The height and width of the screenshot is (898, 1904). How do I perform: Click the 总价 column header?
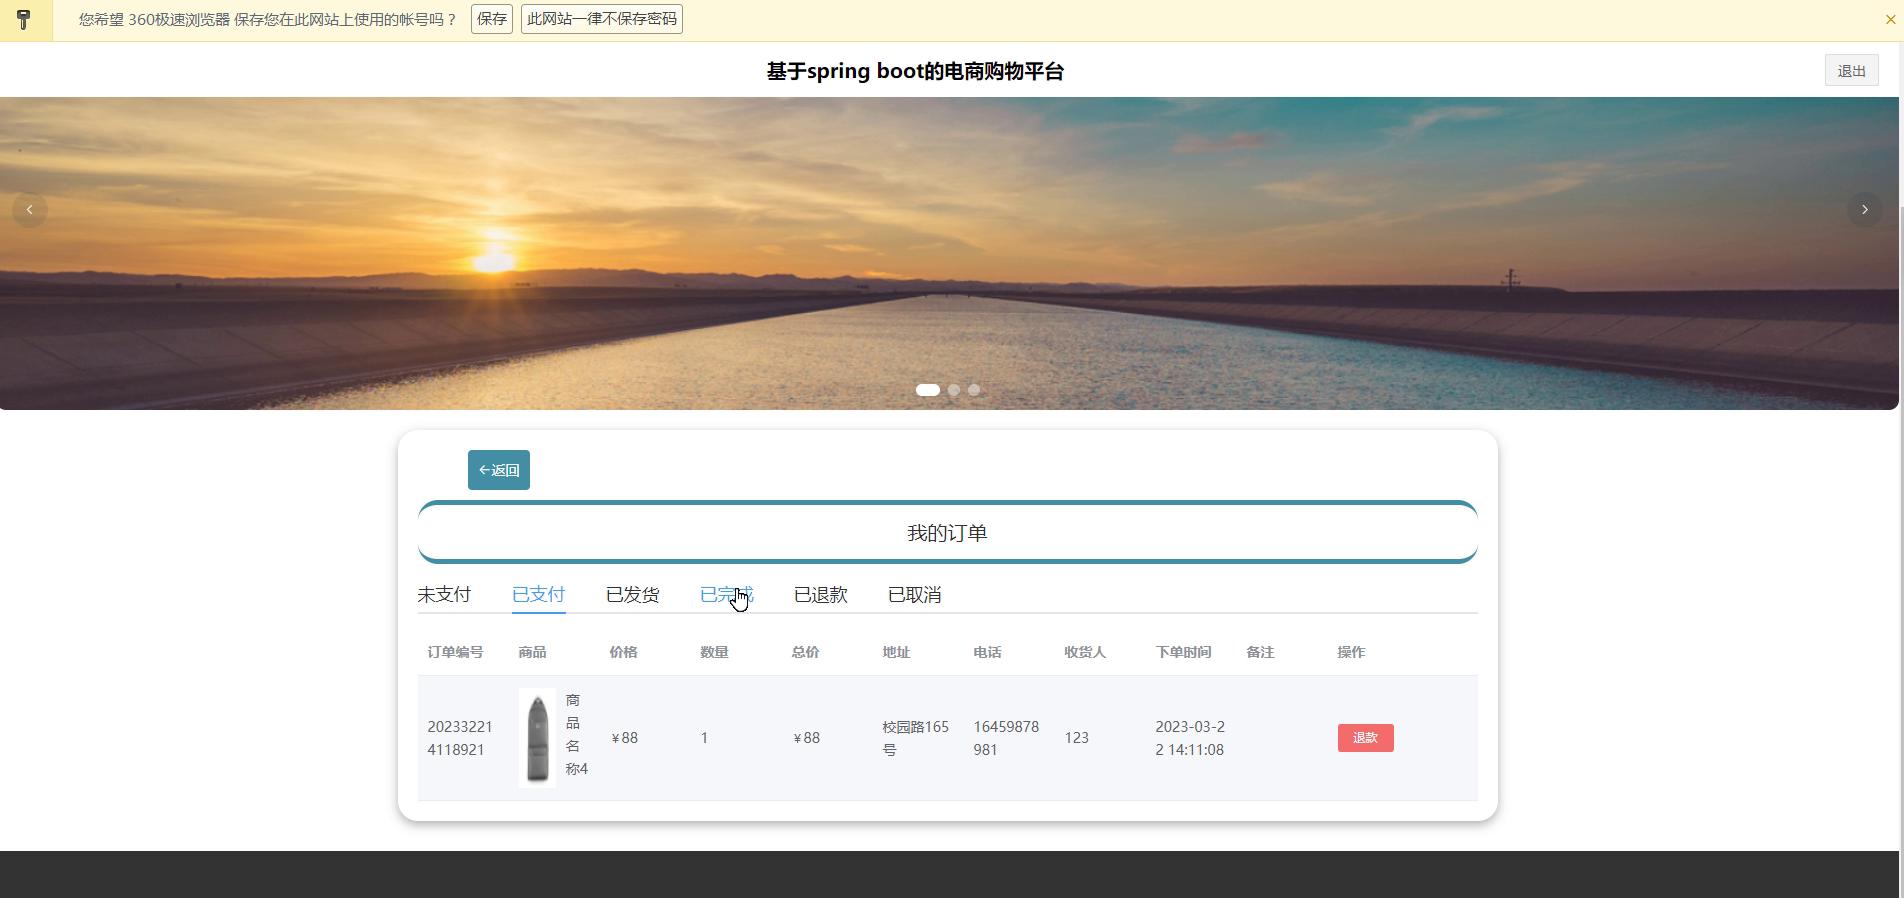805,652
